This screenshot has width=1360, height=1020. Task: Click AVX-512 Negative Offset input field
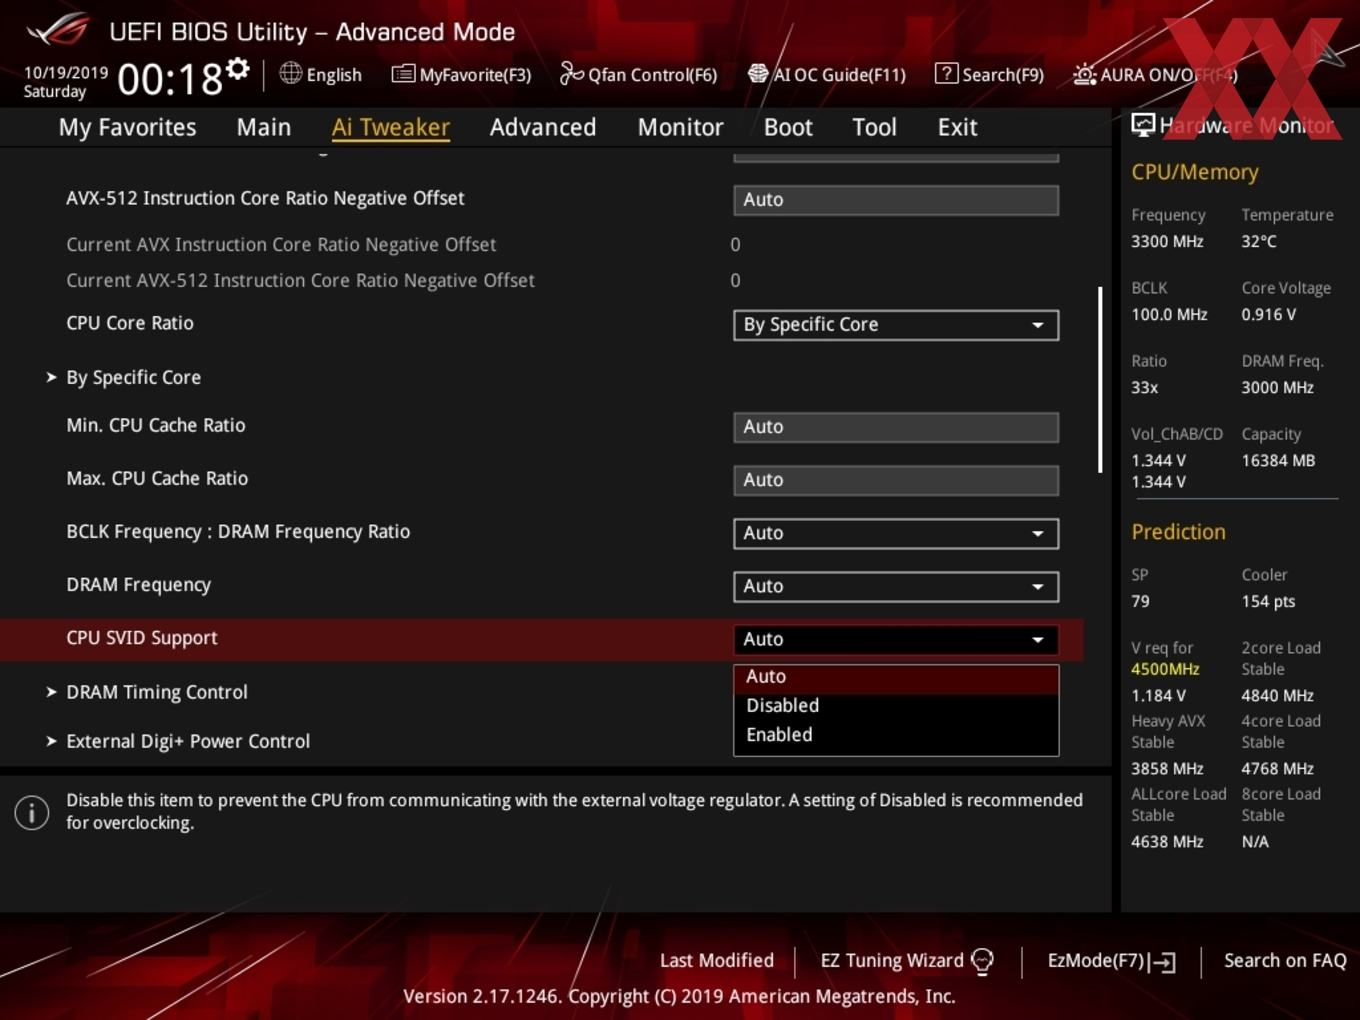coord(896,200)
